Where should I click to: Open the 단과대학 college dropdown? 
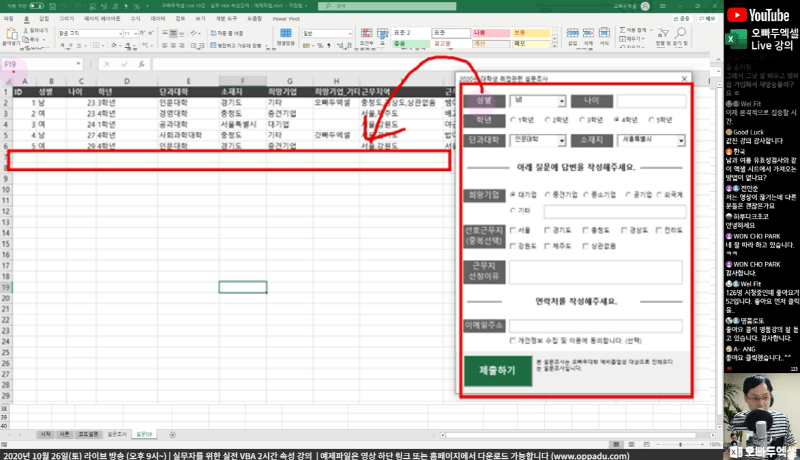coord(561,140)
